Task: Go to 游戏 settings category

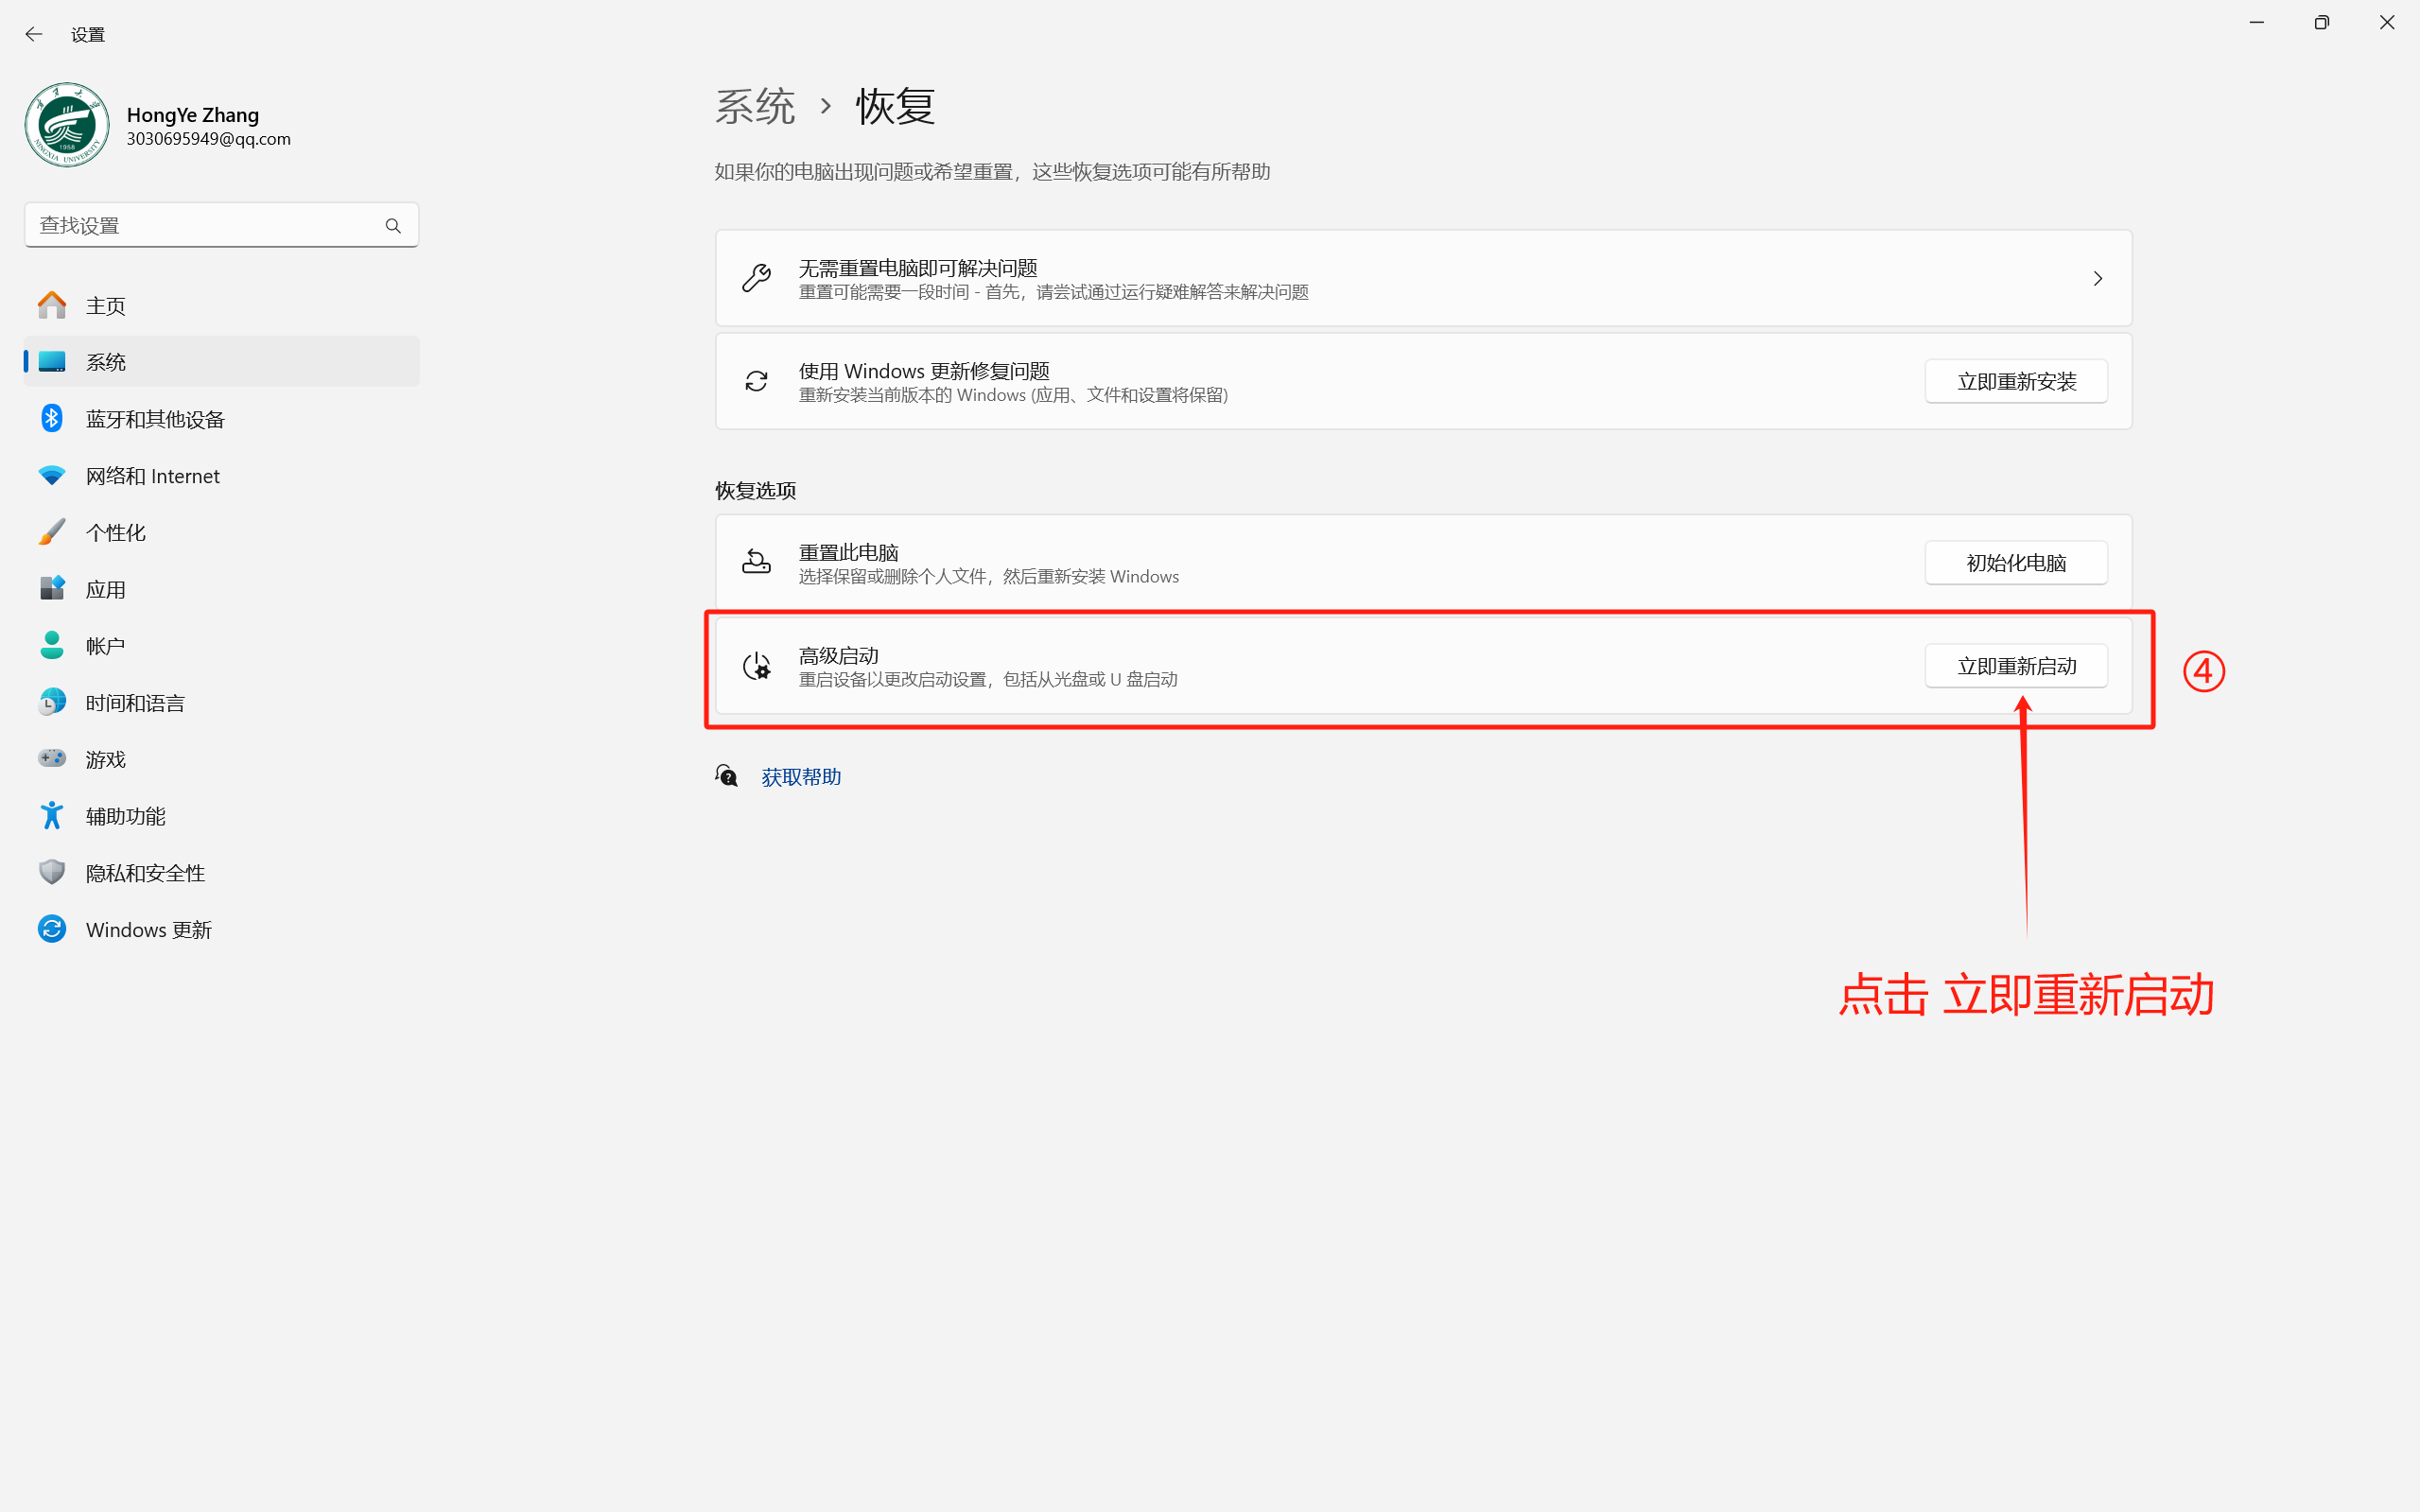Action: click(x=106, y=759)
